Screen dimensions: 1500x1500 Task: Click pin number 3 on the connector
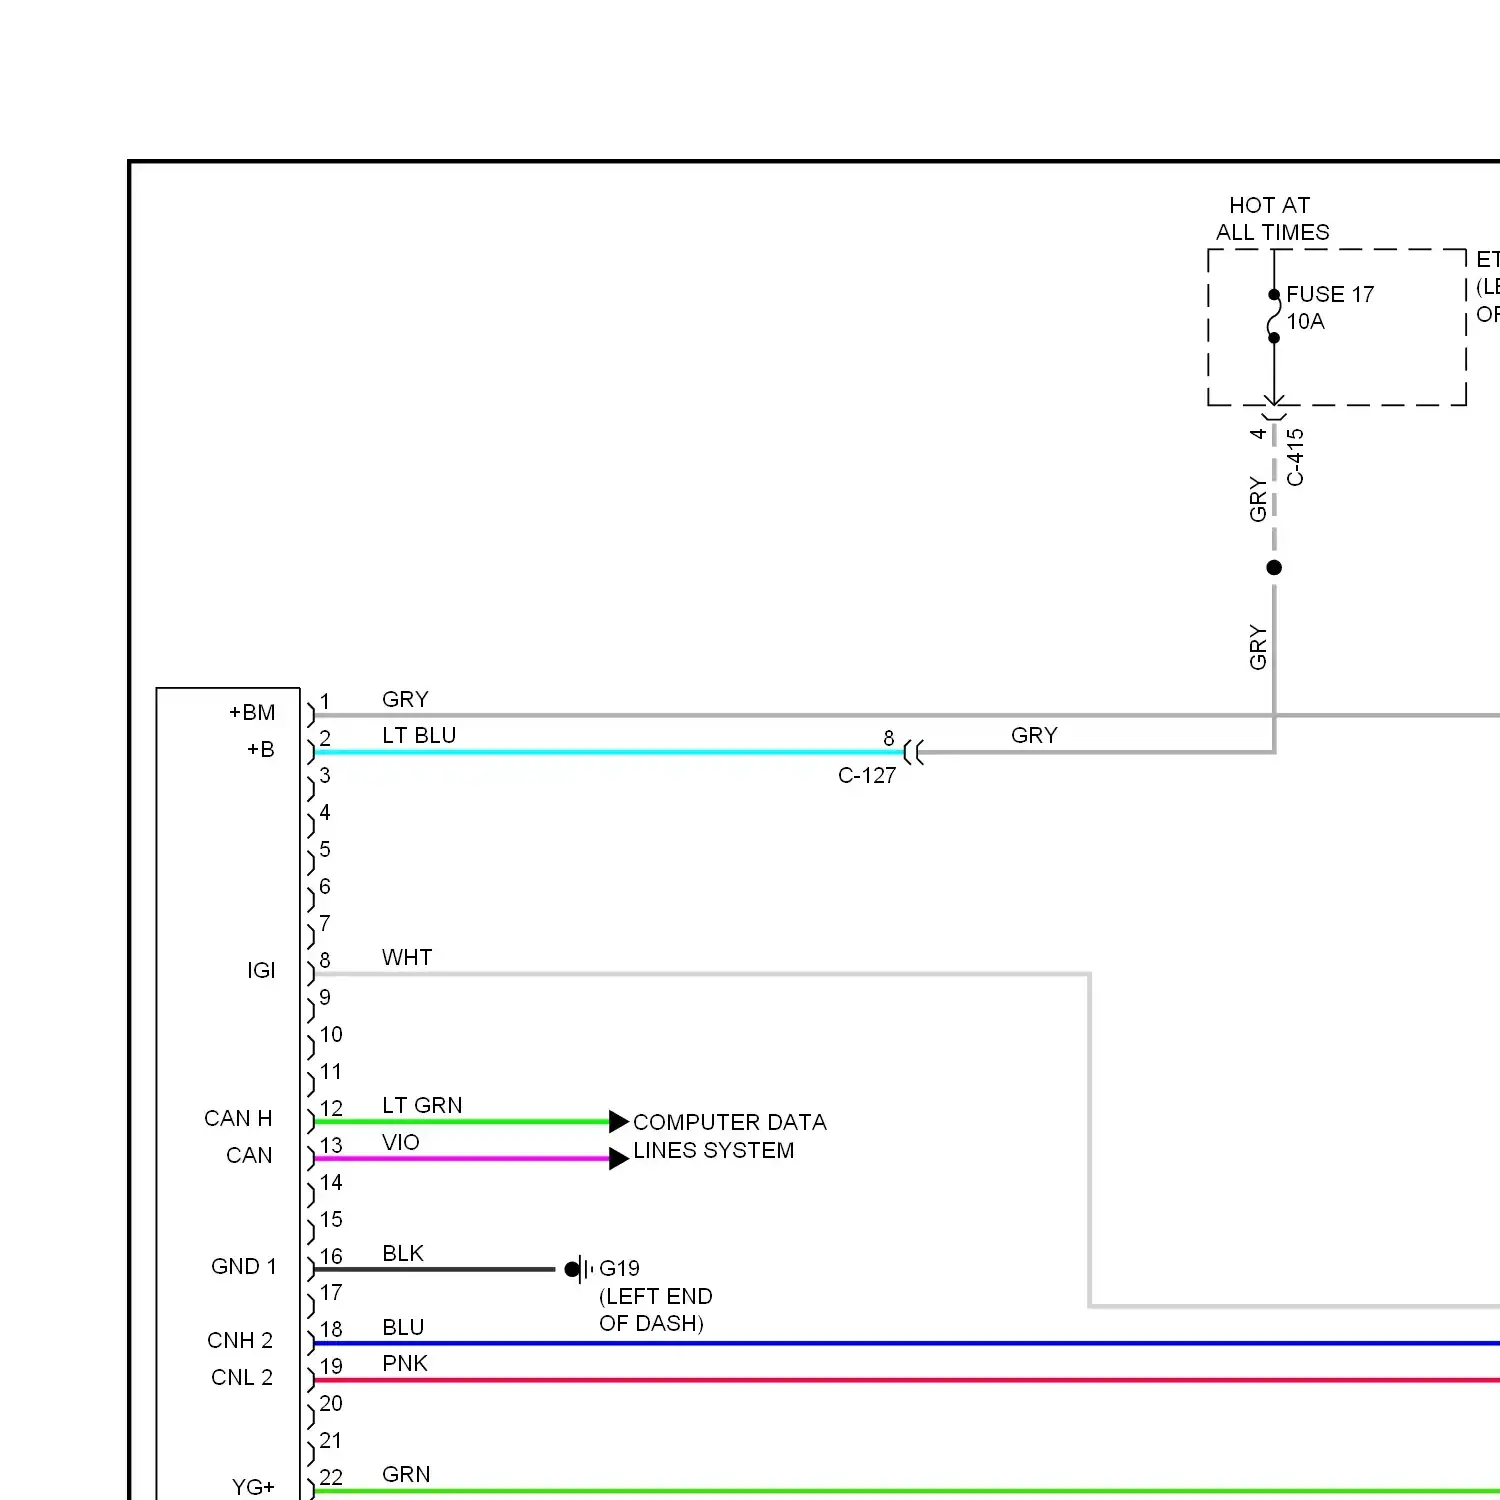pyautogui.click(x=325, y=776)
